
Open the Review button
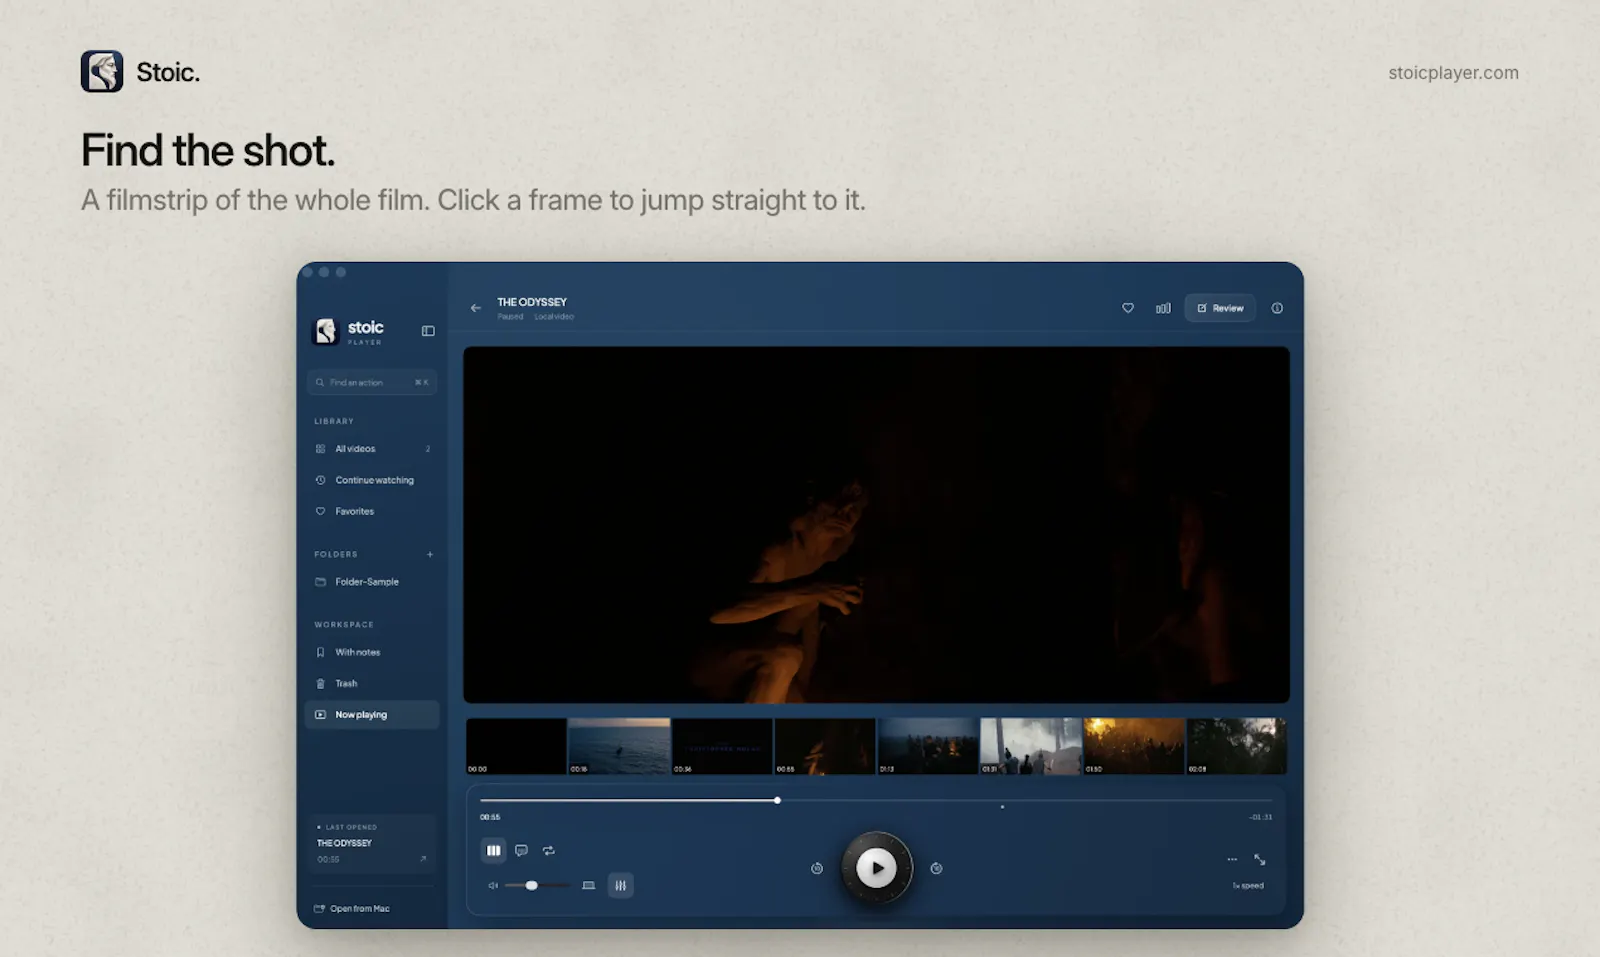pyautogui.click(x=1220, y=308)
